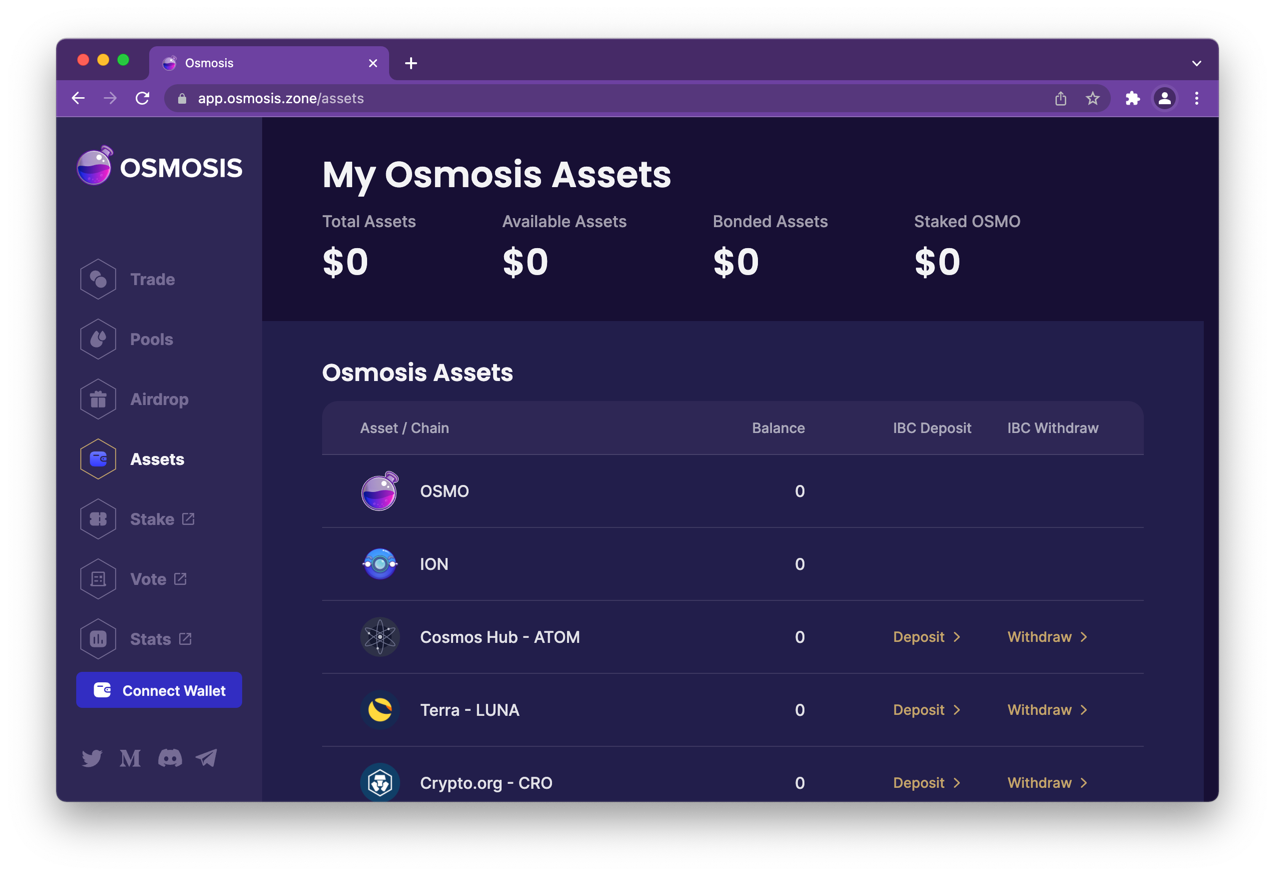The image size is (1275, 876).
Task: Open the browser Extensions puzzle icon
Action: tap(1132, 98)
